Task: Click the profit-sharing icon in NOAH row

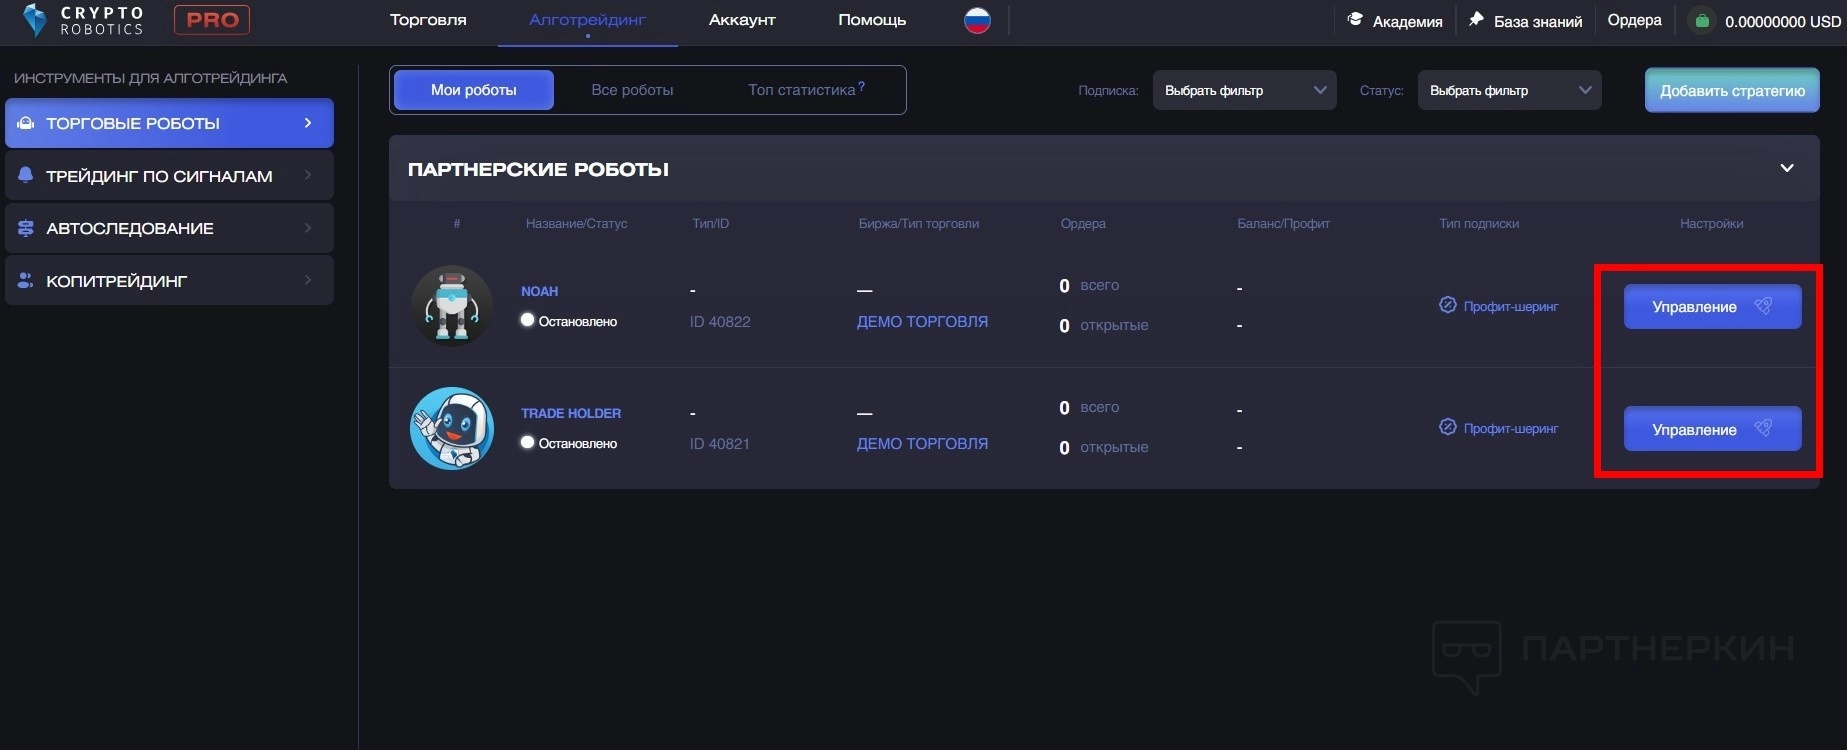Action: tap(1447, 305)
